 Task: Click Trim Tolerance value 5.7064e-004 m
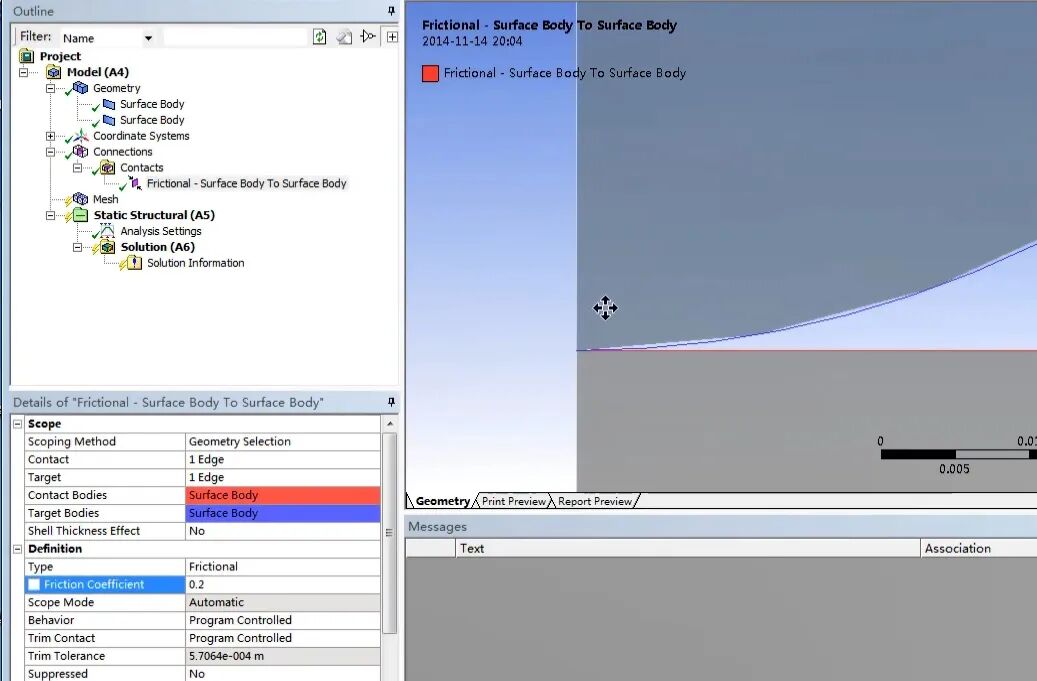[283, 656]
